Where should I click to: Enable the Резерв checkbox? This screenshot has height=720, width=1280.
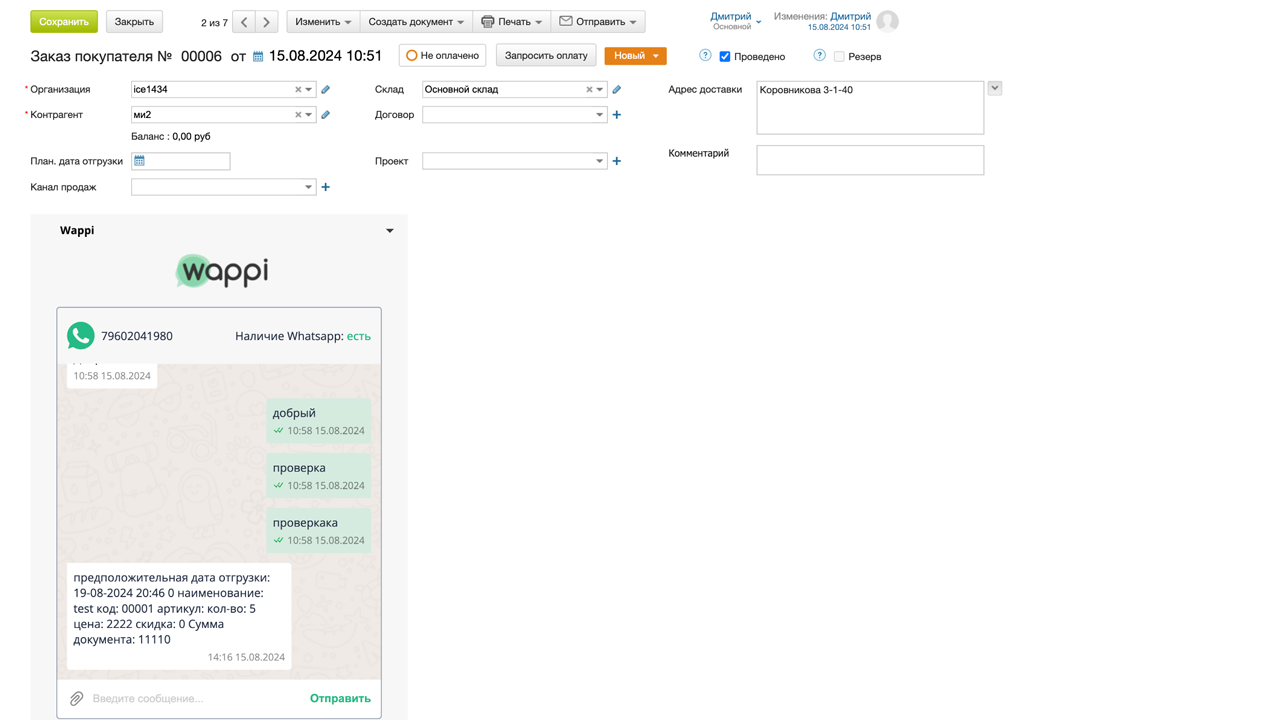coord(839,57)
